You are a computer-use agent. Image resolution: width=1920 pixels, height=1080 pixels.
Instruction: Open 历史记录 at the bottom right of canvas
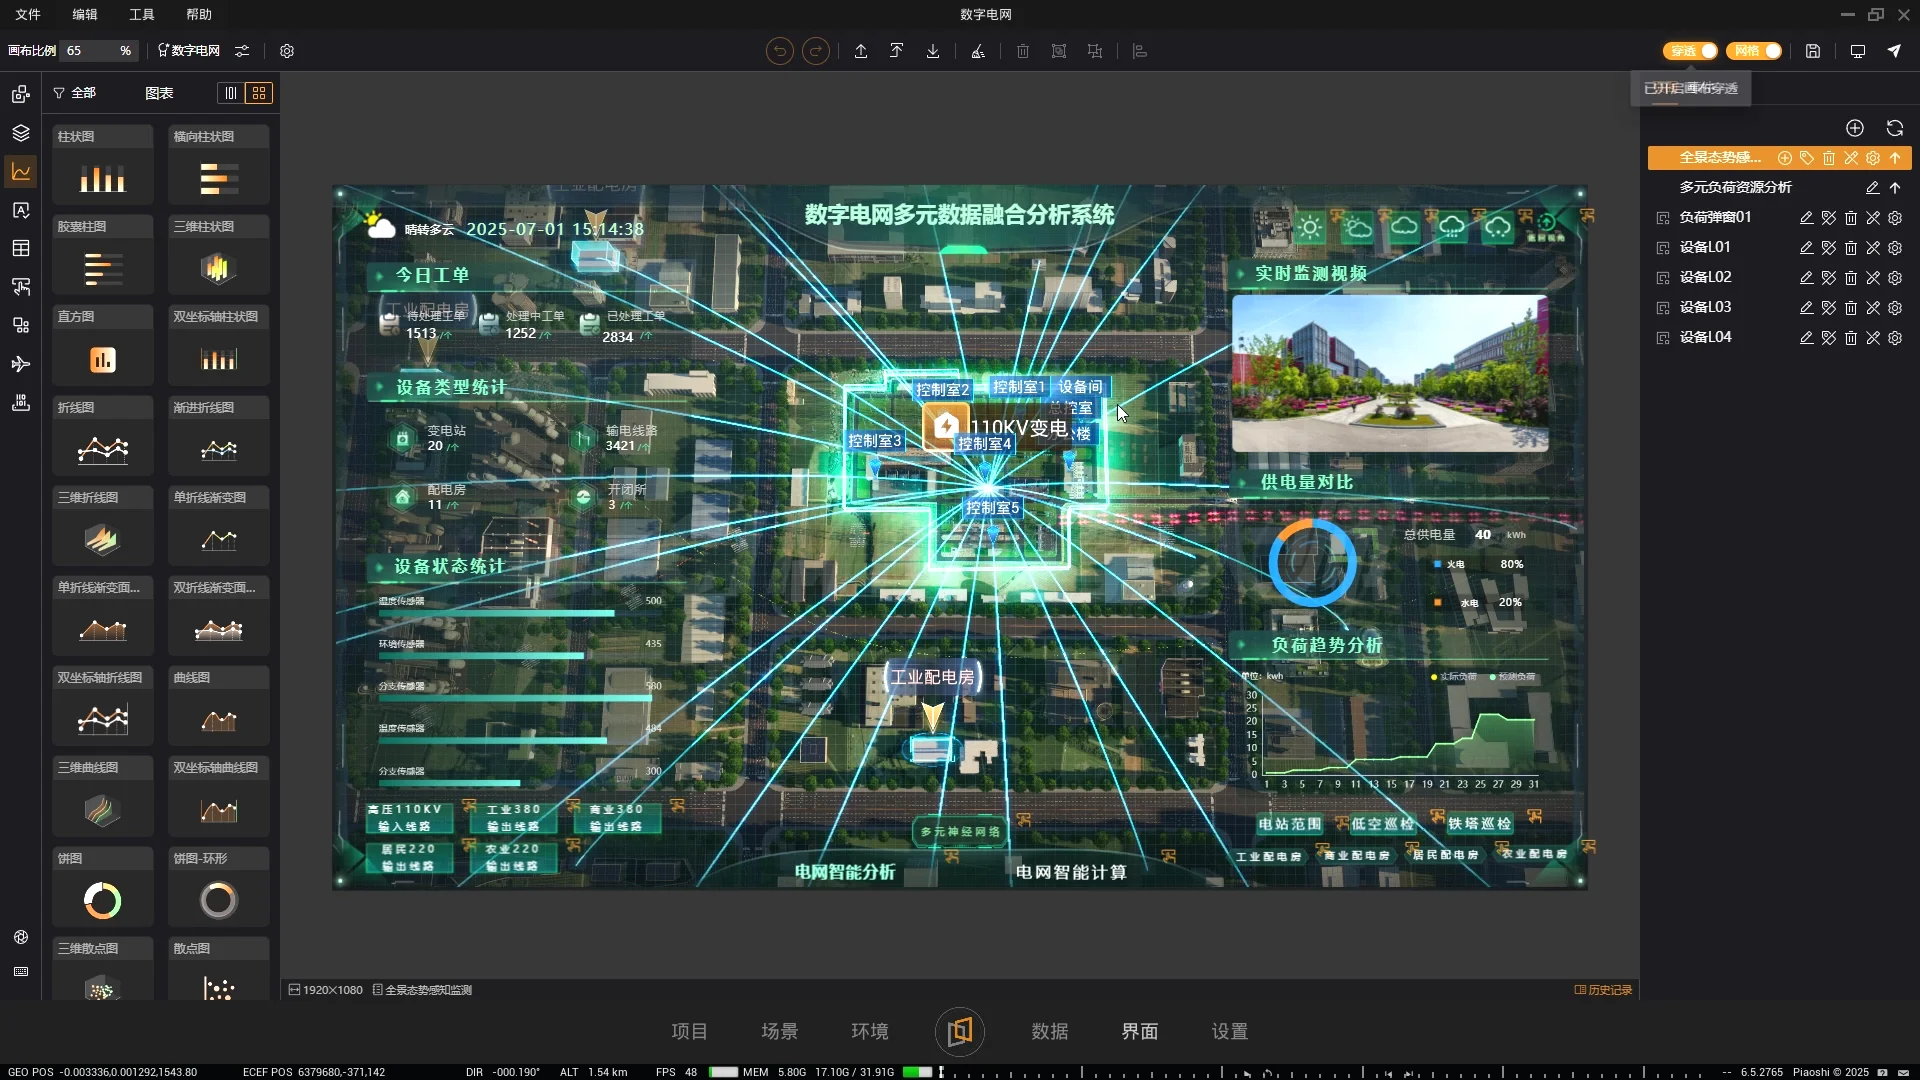tap(1604, 989)
